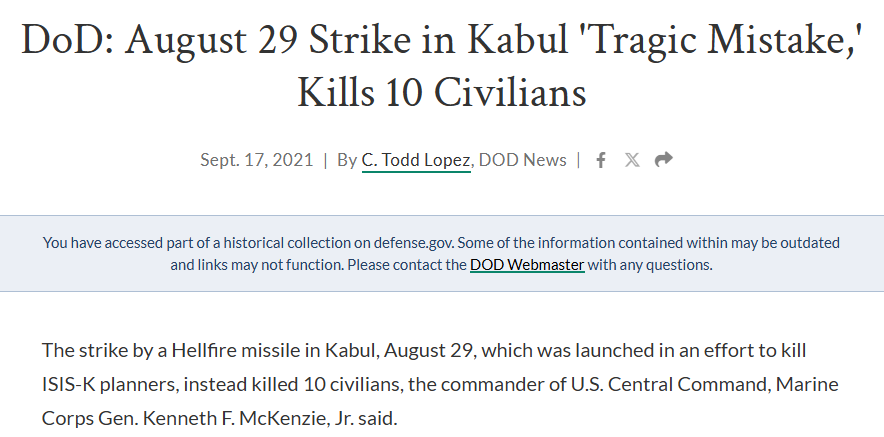Image resolution: width=884 pixels, height=437 pixels.
Task: Share the article on X
Action: point(632,160)
